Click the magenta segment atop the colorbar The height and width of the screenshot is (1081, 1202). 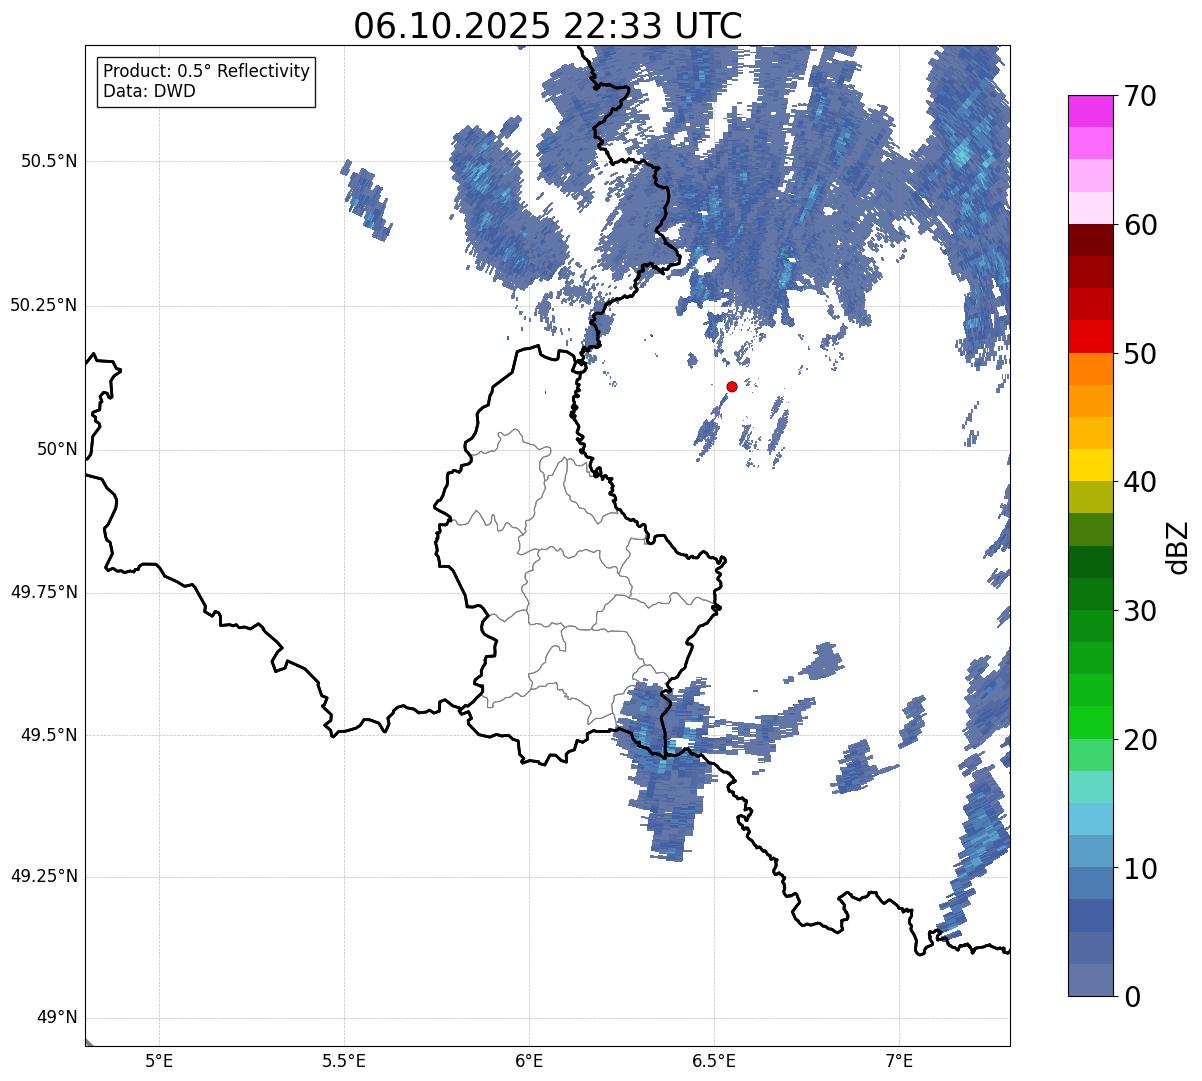1090,111
